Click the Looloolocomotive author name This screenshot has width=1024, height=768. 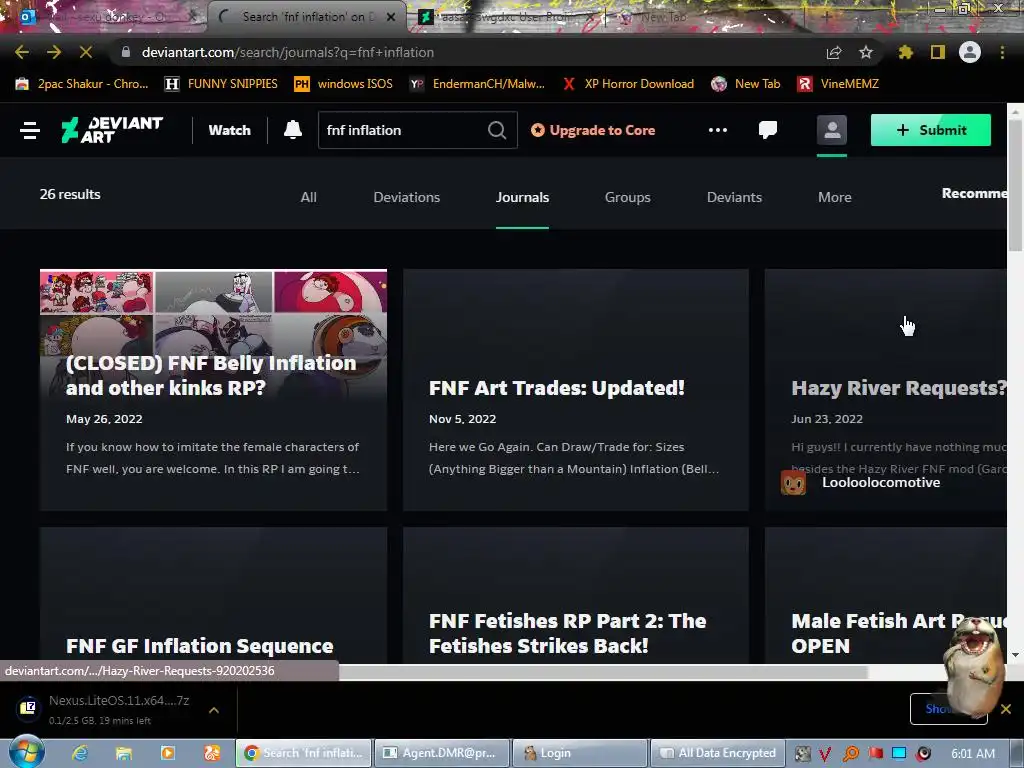(x=881, y=483)
